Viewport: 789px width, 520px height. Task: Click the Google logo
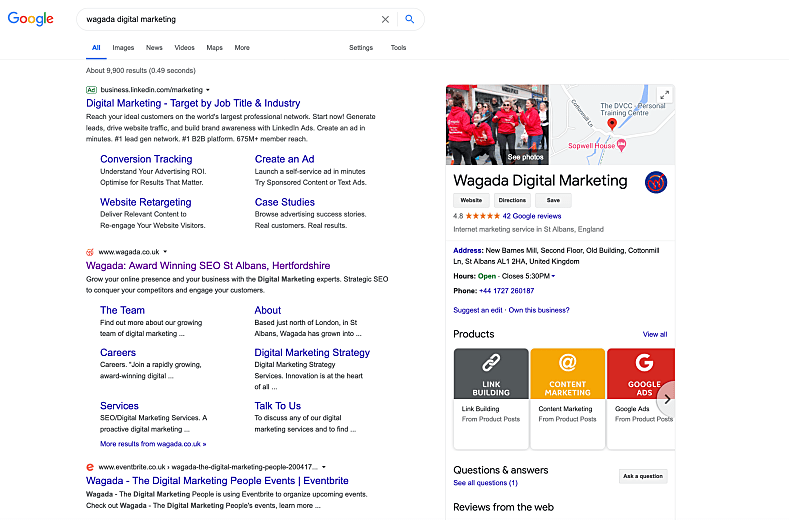pyautogui.click(x=31, y=19)
